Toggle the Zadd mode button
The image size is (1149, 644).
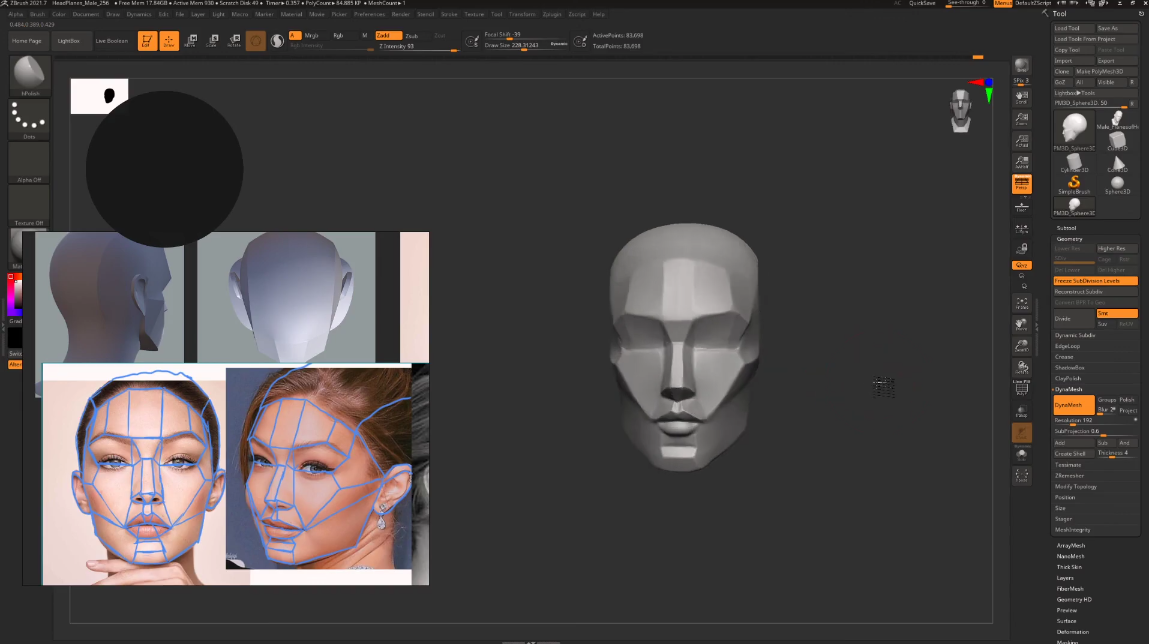pos(388,35)
